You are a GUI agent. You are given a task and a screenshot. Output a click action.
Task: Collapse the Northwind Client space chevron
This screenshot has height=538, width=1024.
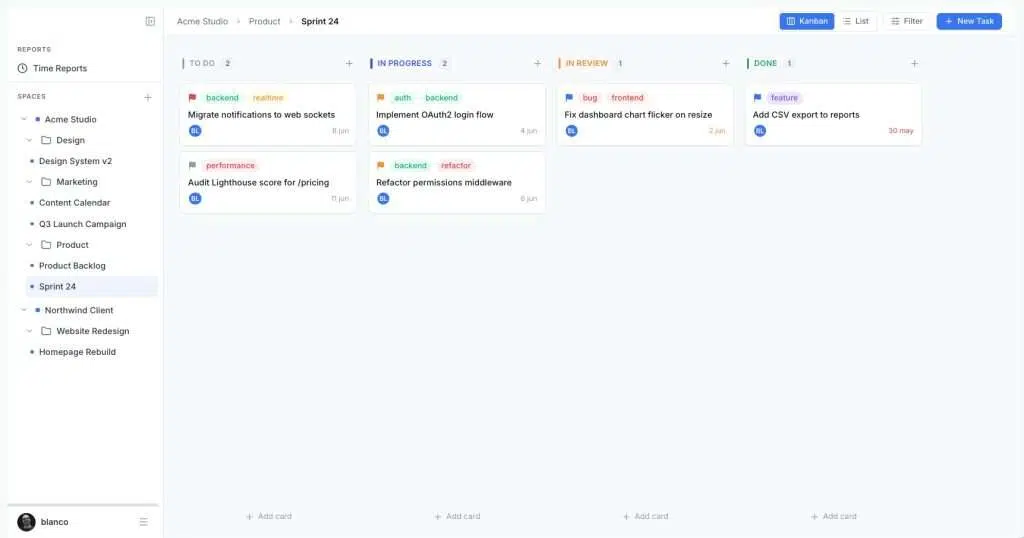point(24,310)
